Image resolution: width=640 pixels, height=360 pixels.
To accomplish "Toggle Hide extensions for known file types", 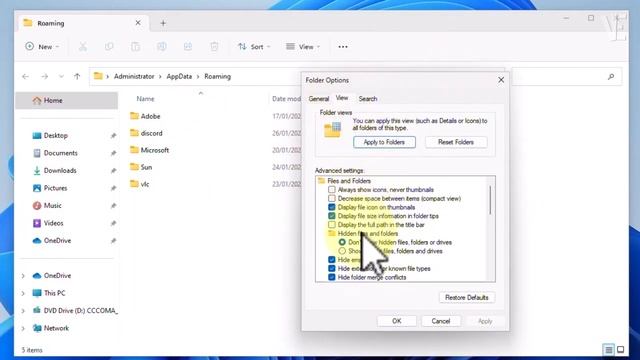I will click(x=332, y=269).
